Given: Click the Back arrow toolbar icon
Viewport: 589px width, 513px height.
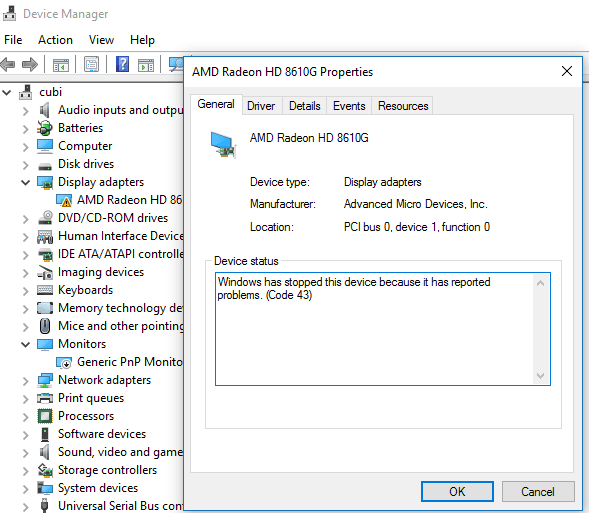Looking at the screenshot, I should coord(8,64).
